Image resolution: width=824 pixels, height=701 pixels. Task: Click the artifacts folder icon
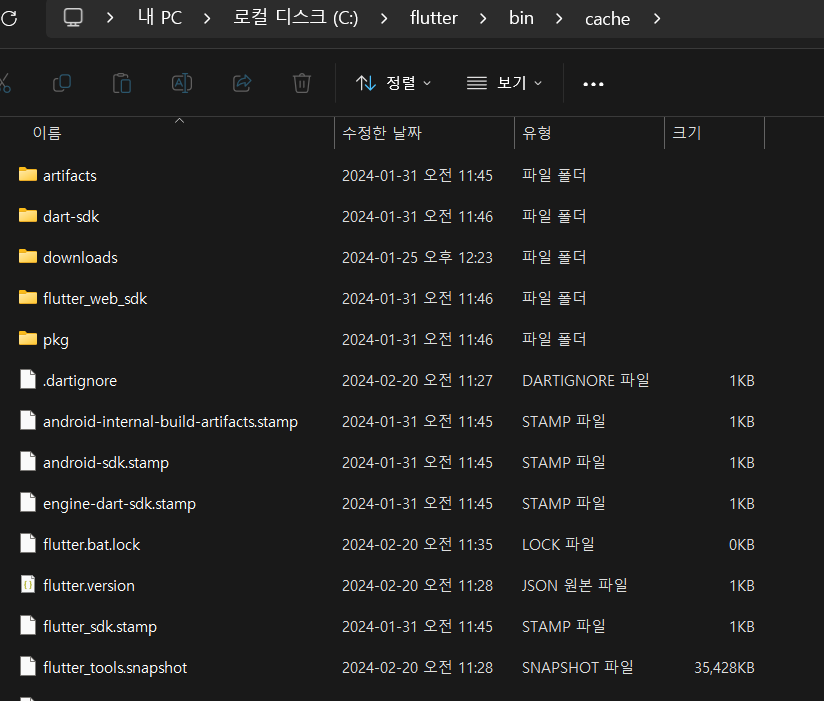pos(28,174)
